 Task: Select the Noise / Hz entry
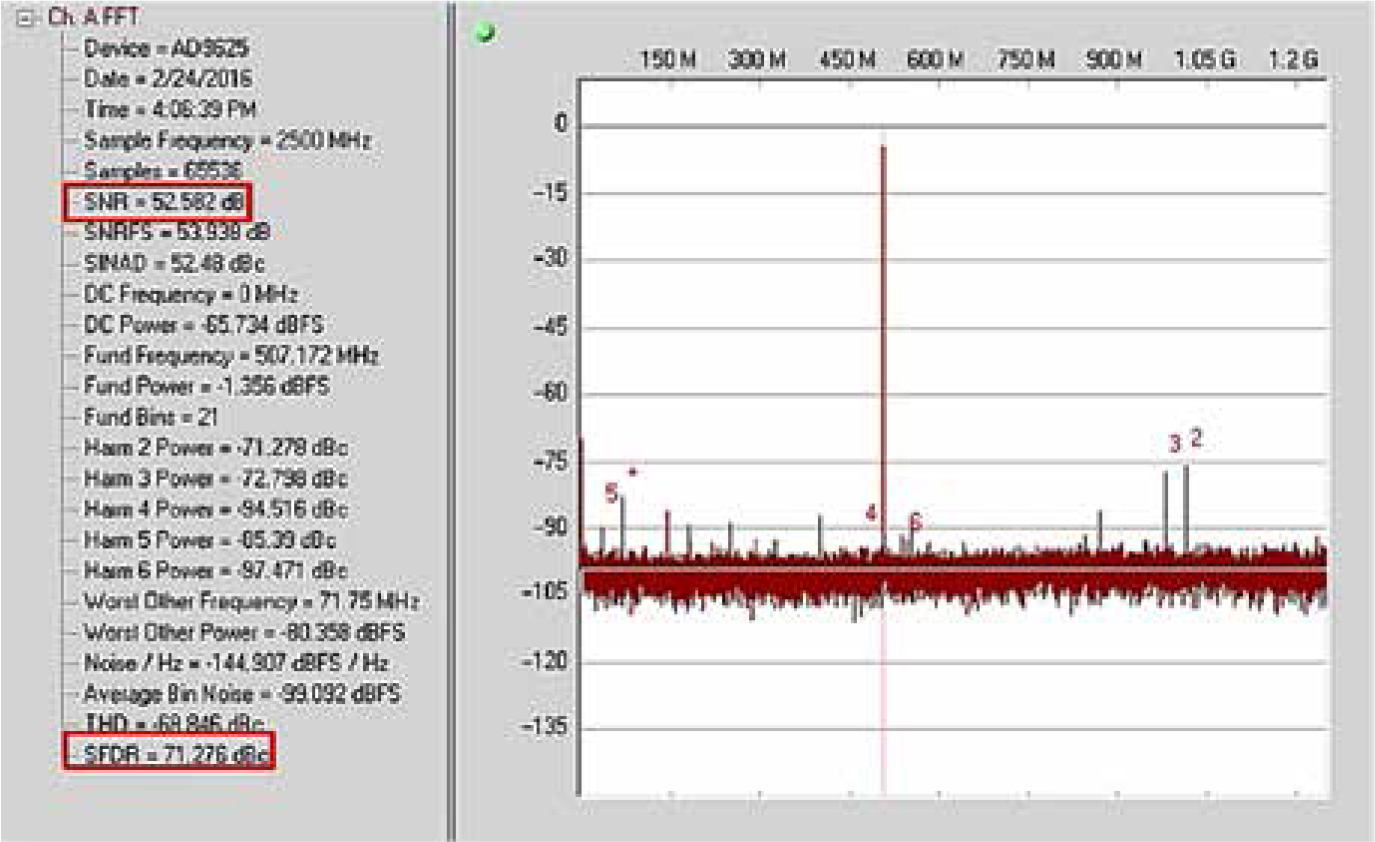tap(236, 662)
